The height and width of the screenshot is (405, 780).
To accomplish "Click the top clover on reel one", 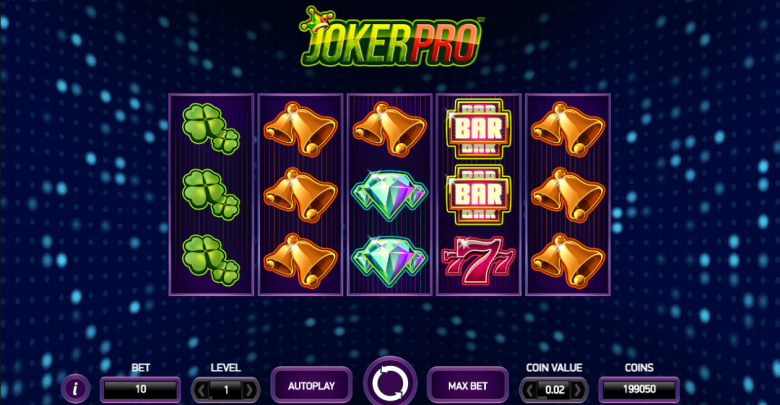I will (x=211, y=128).
